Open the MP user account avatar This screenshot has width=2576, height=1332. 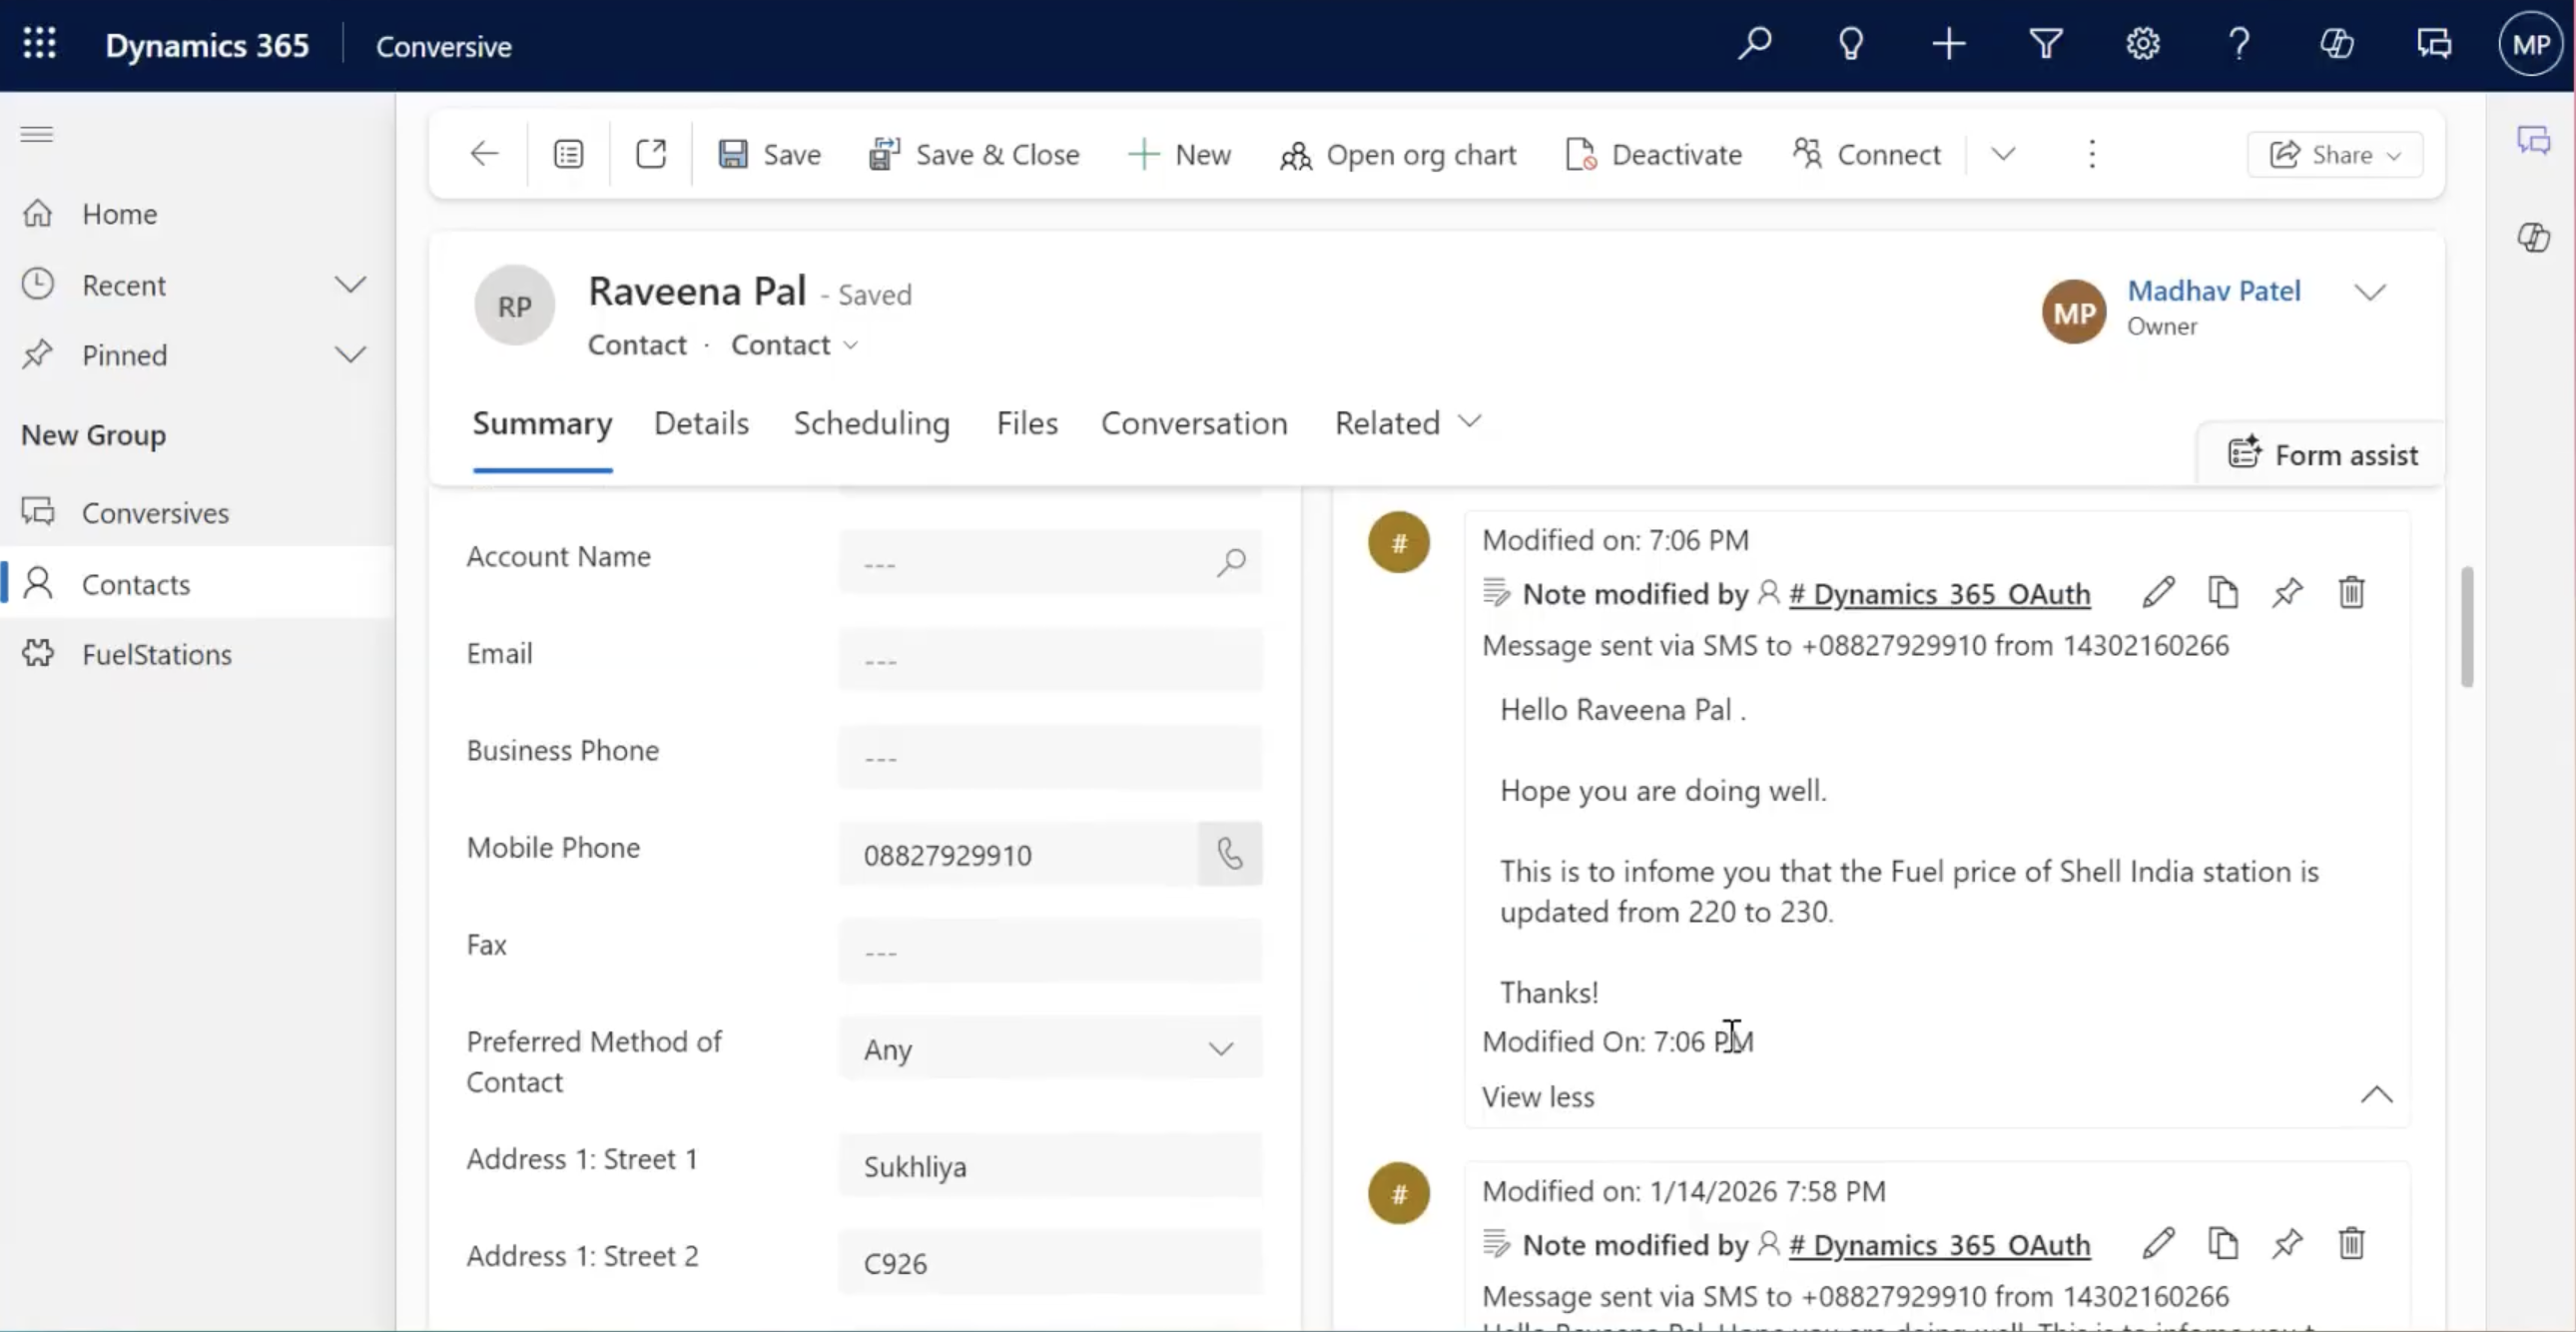[2531, 44]
